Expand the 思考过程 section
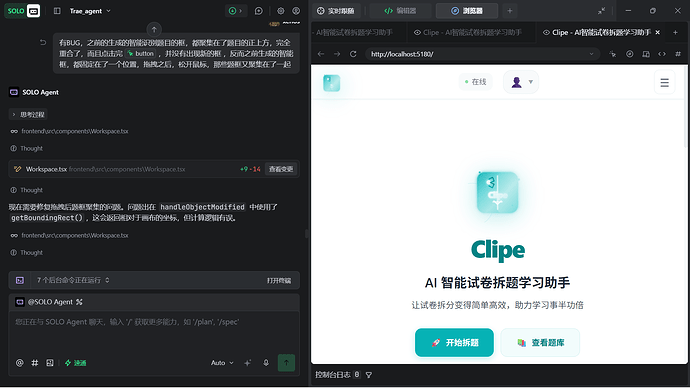Screen dimensions: 690x388 point(28,115)
